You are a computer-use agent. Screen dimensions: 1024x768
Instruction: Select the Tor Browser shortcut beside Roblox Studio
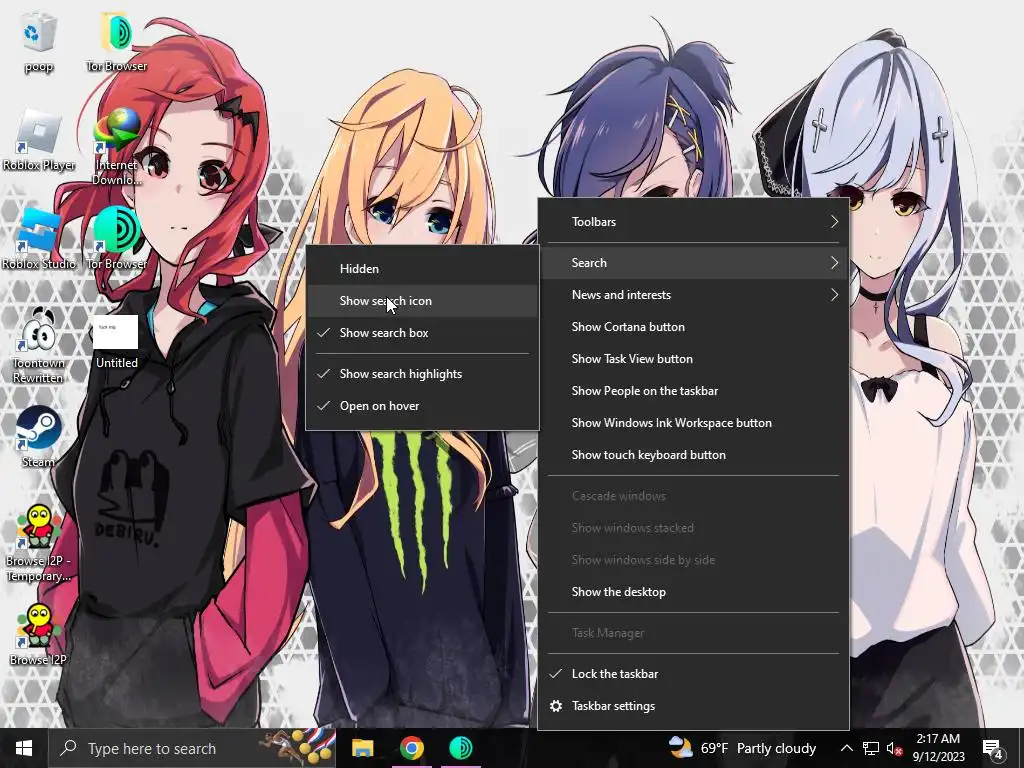pyautogui.click(x=117, y=239)
